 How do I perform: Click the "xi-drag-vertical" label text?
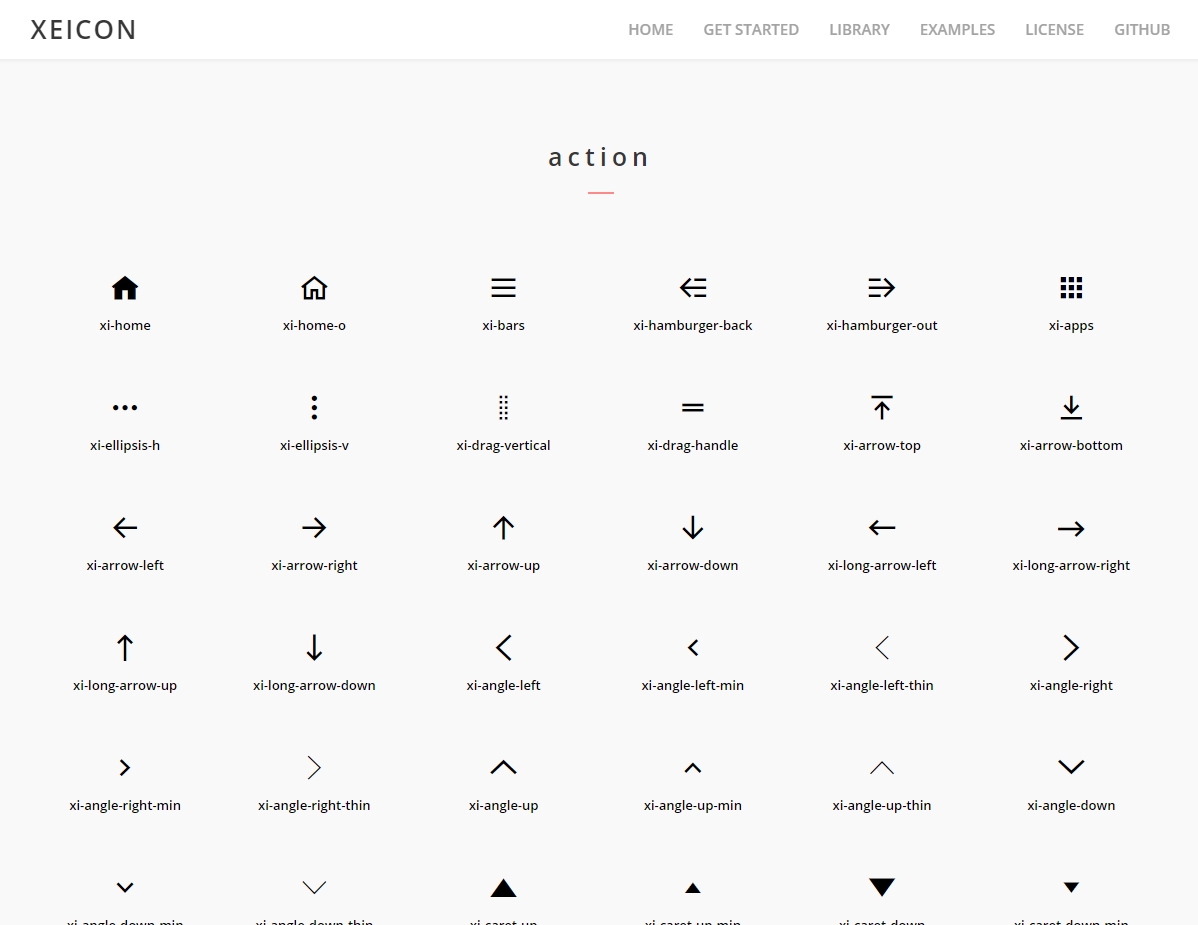coord(503,445)
